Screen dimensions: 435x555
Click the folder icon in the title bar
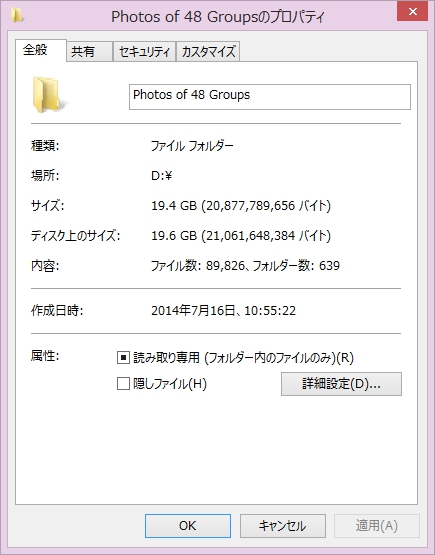click(16, 15)
